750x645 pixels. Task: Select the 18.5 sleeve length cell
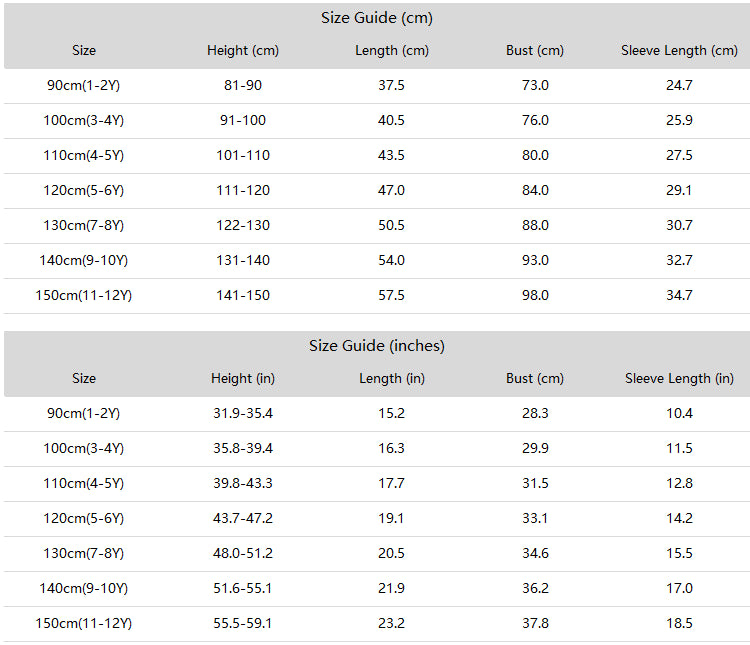[x=679, y=623]
